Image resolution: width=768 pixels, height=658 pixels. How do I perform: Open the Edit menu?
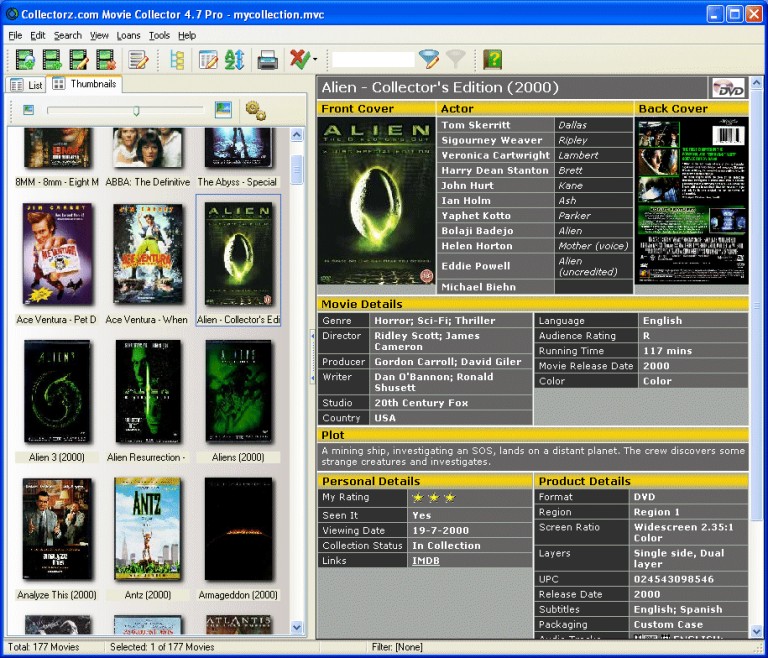coord(38,35)
